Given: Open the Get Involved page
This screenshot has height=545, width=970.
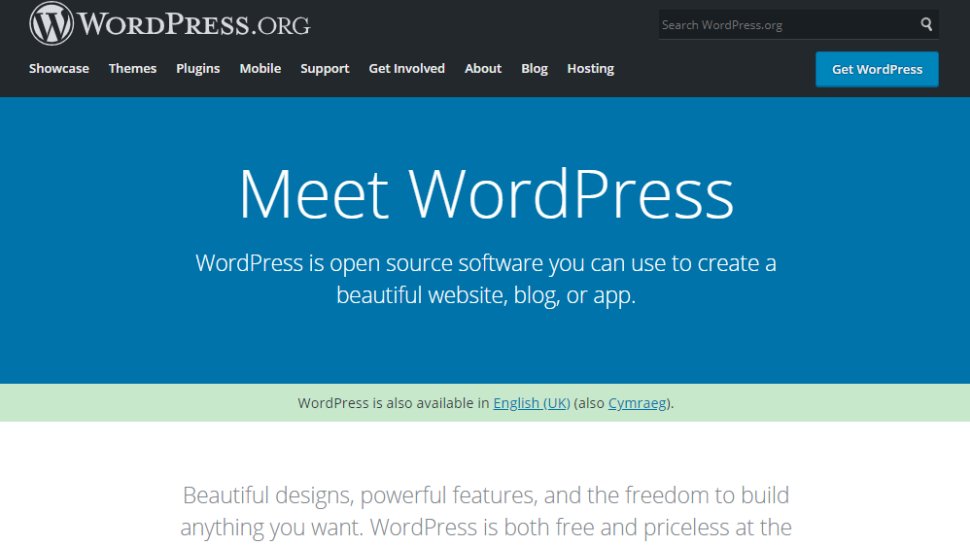Looking at the screenshot, I should tap(406, 69).
